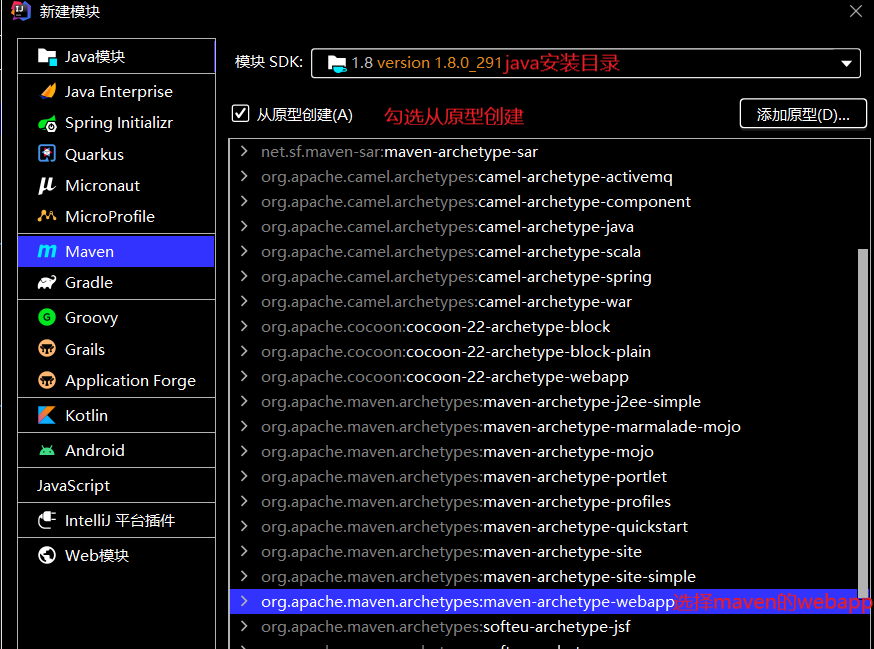Image resolution: width=874 pixels, height=649 pixels.
Task: Expand camel-archetype-scala node
Action: pyautogui.click(x=244, y=251)
